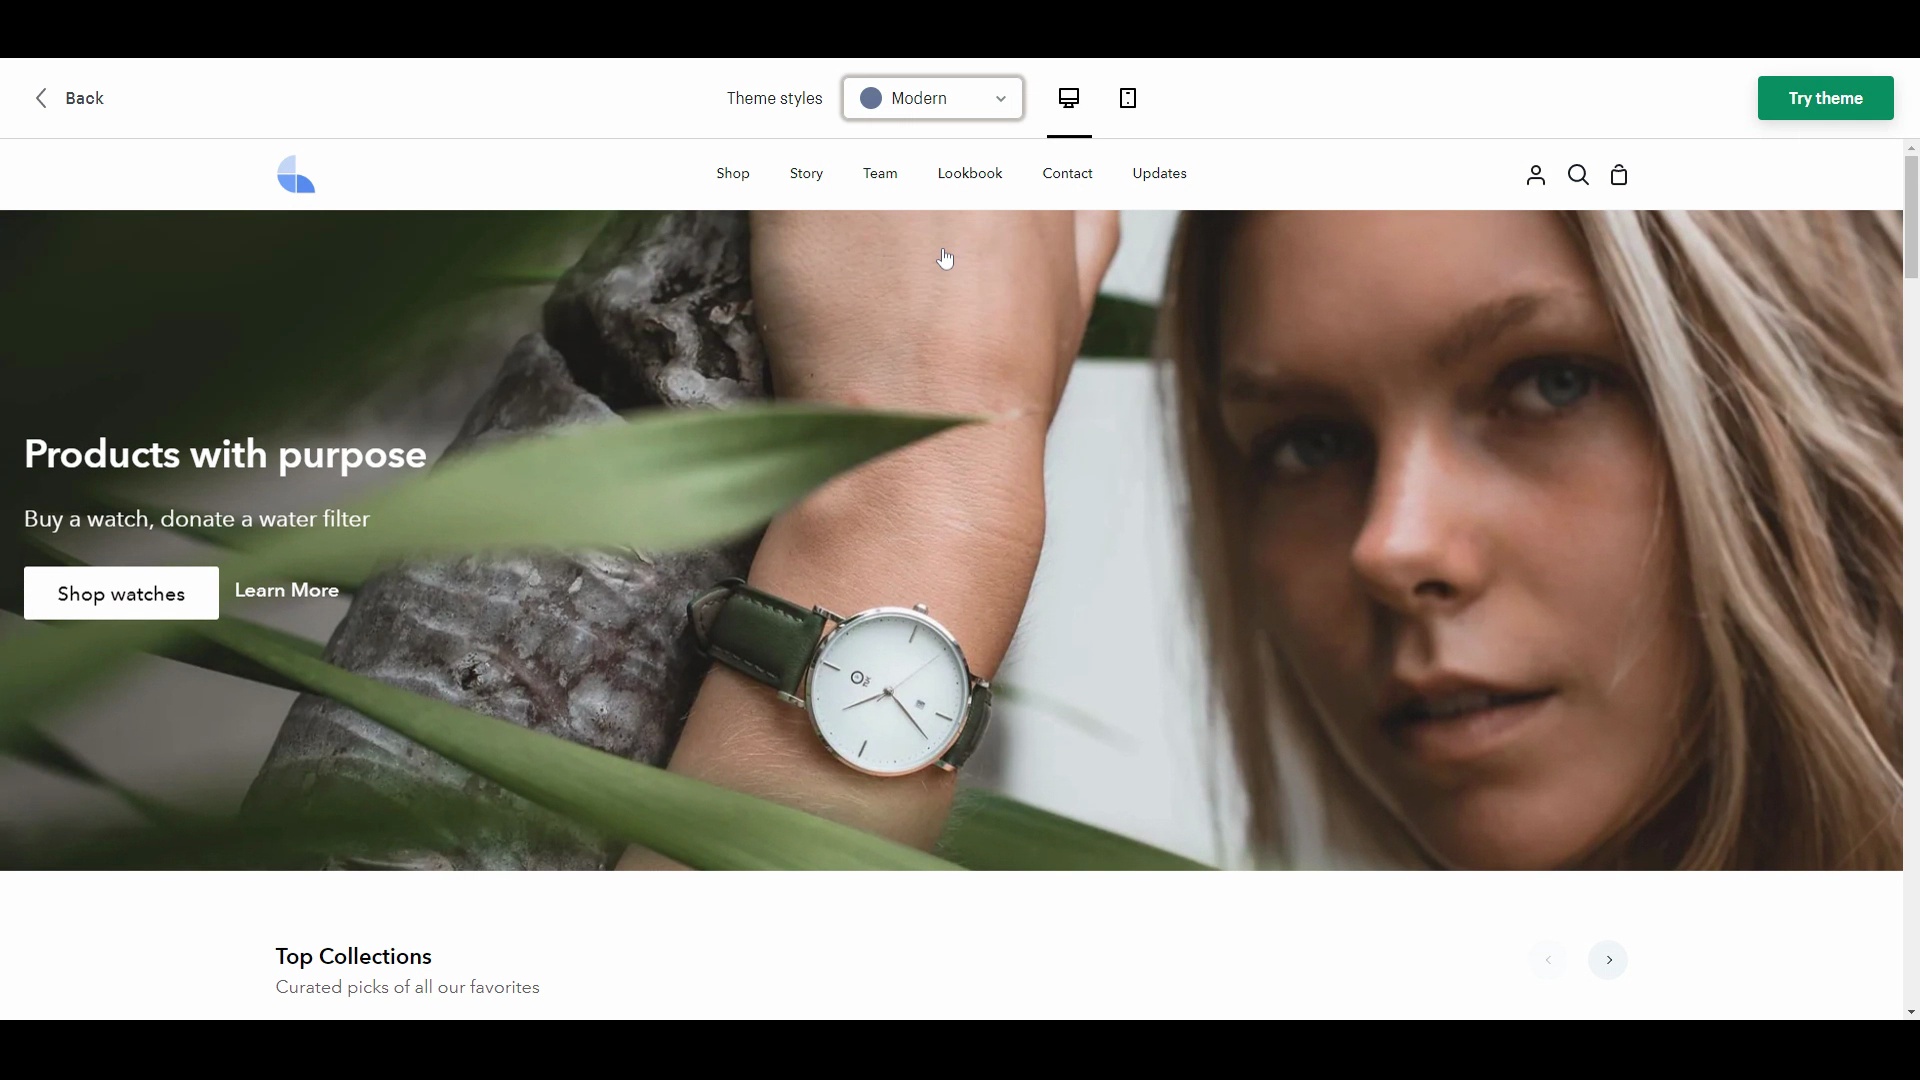Click the desktop preview icon

tap(1069, 98)
